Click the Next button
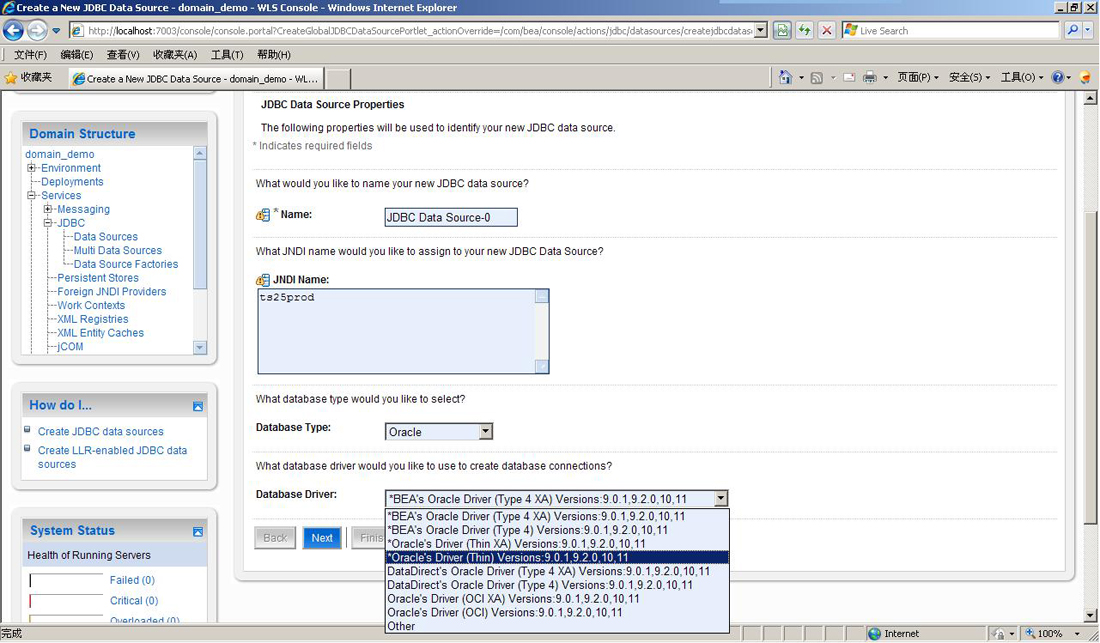This screenshot has width=1100, height=643. (x=322, y=538)
